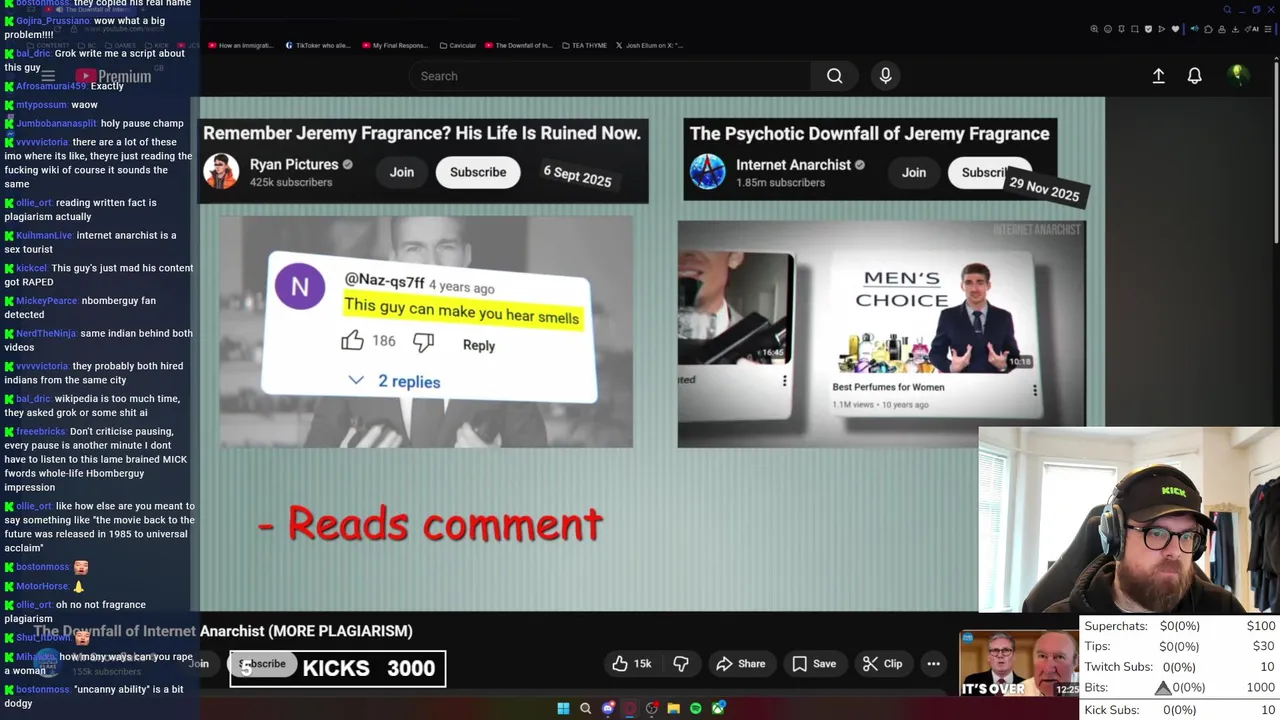1280x720 pixels.
Task: Click chat username MotorHorse
Action: [42, 587]
